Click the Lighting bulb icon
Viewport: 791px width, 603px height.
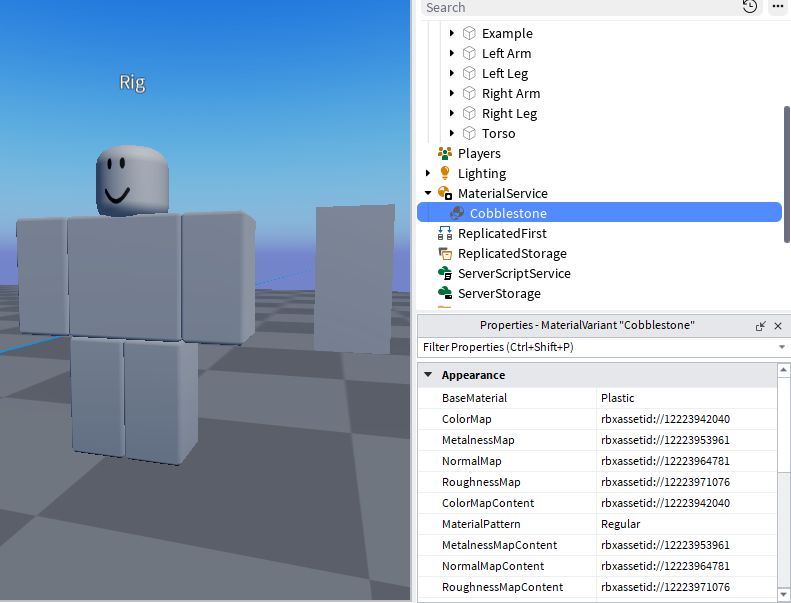point(445,173)
